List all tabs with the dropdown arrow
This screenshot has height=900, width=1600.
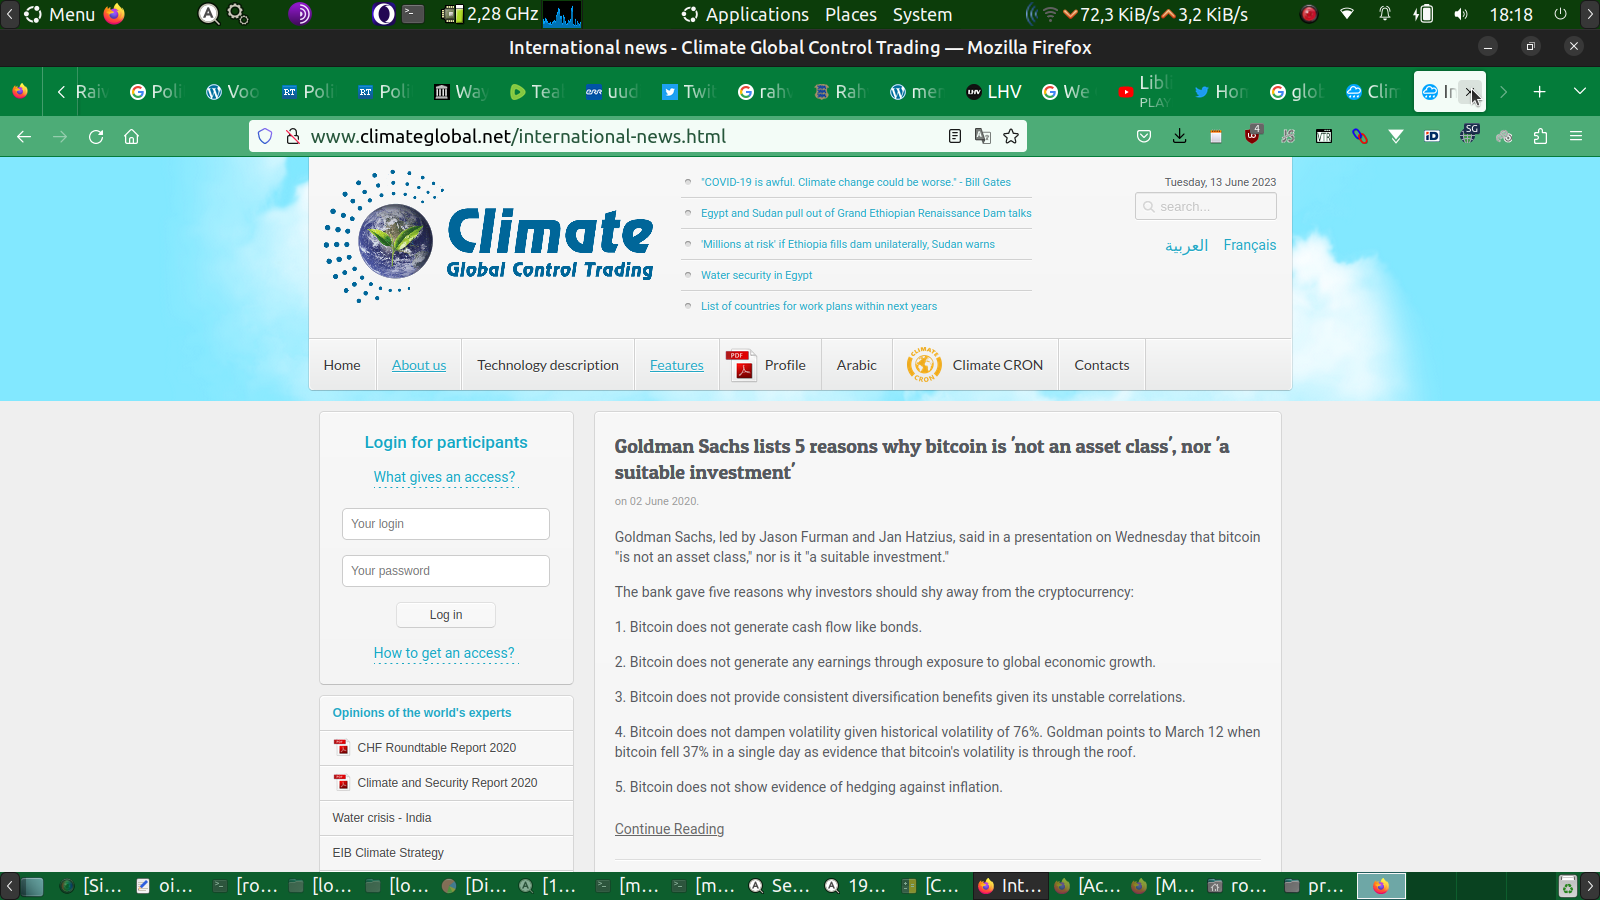coord(1580,92)
